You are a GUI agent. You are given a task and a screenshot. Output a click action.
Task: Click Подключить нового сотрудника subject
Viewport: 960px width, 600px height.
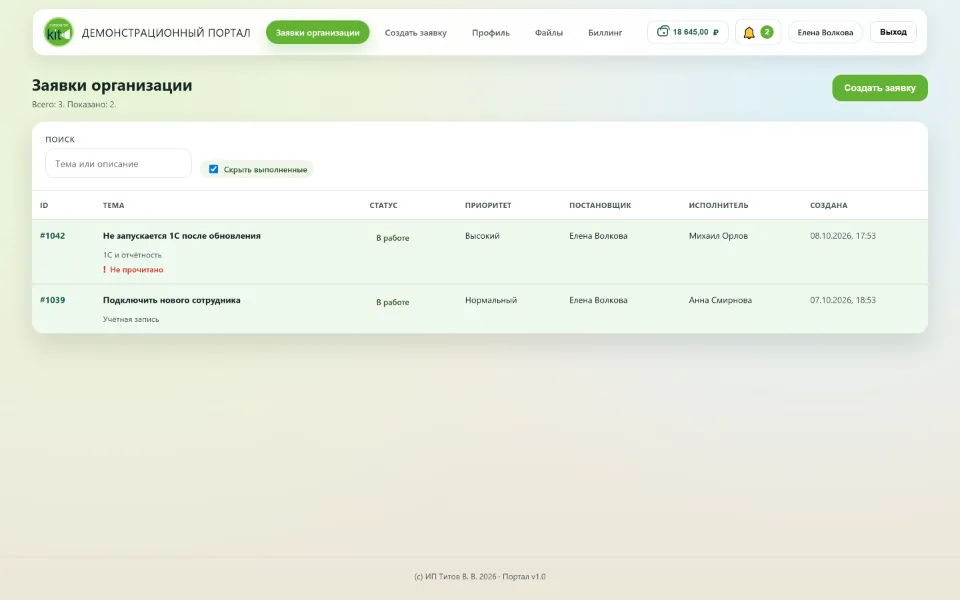tap(171, 300)
